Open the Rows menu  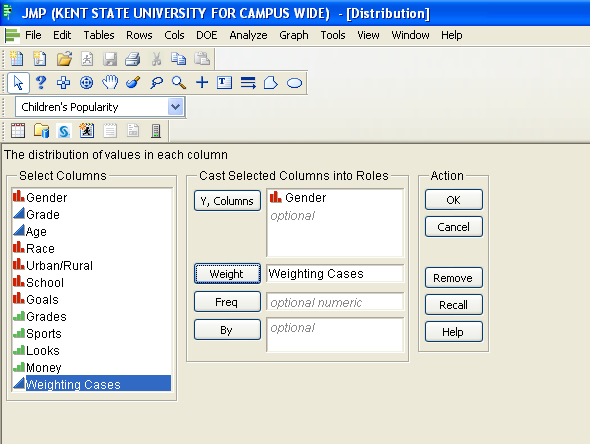(x=139, y=35)
